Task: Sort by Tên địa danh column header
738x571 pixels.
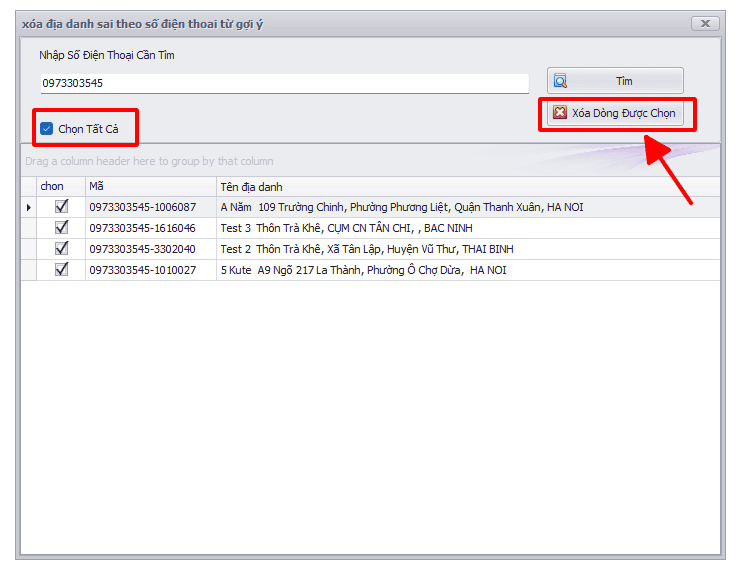Action: pyautogui.click(x=468, y=186)
